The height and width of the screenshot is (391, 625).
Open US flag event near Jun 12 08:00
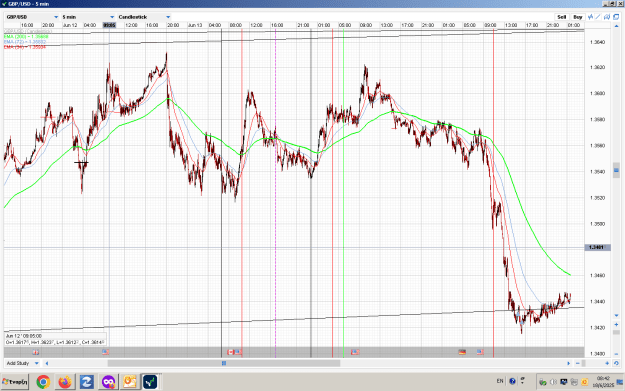[105, 352]
